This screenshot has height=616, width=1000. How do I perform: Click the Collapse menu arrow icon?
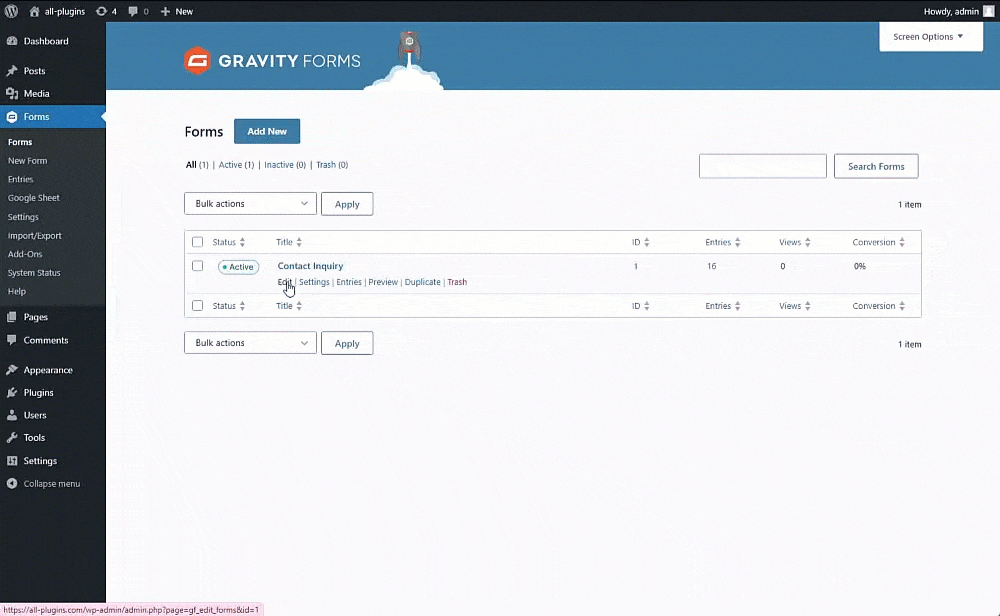pos(12,483)
